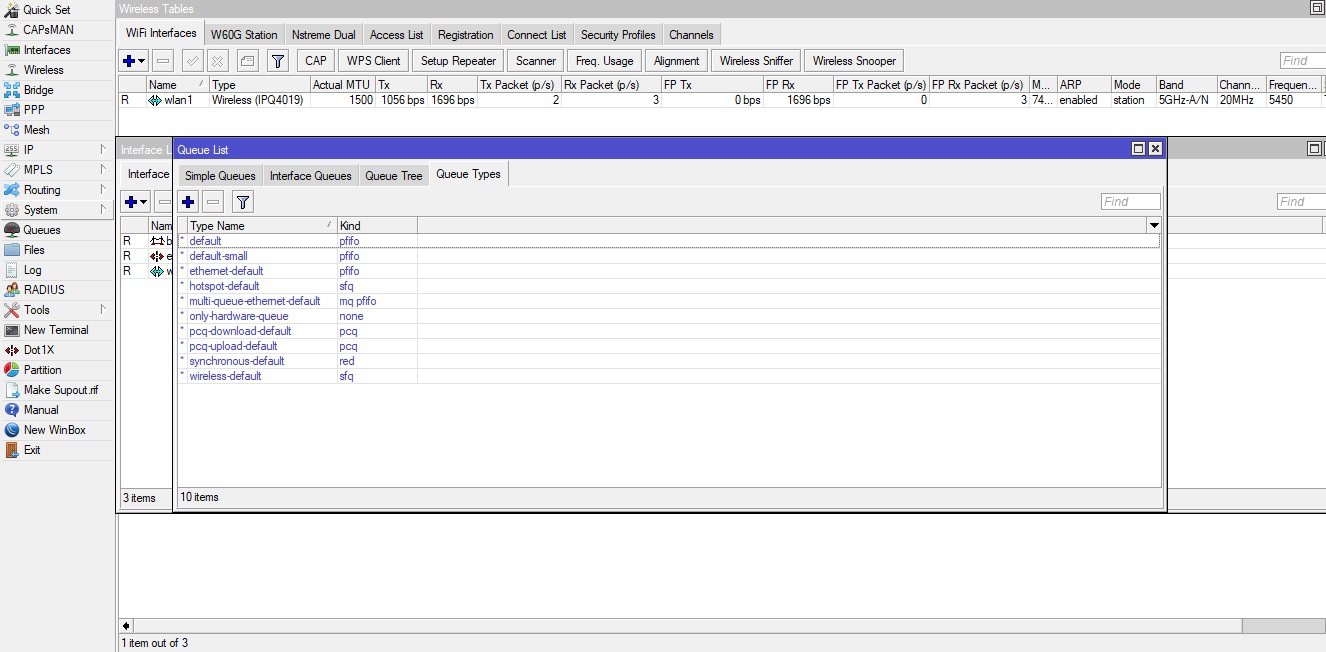Open Registration tab
Viewport: 1326px width, 652px height.
tap(466, 35)
